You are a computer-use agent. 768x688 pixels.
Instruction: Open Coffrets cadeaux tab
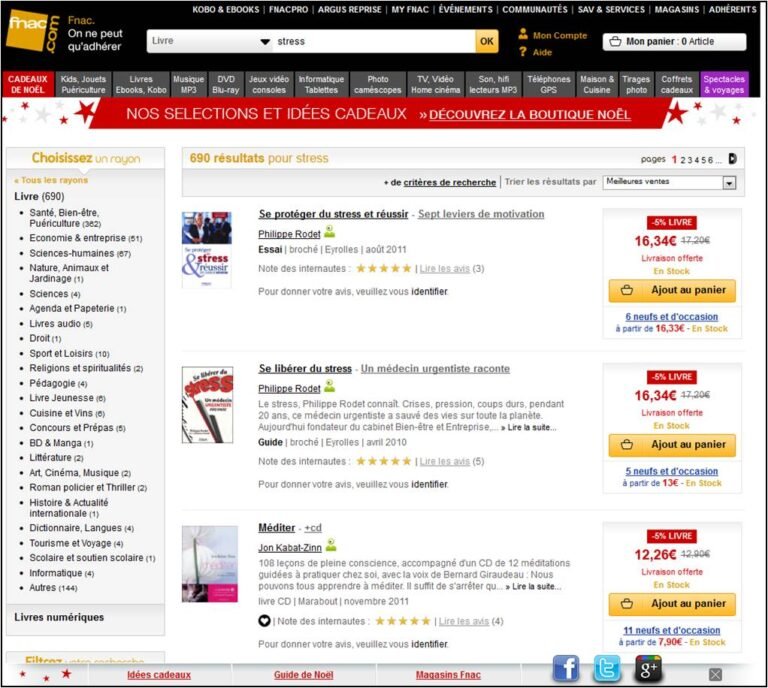(x=676, y=84)
